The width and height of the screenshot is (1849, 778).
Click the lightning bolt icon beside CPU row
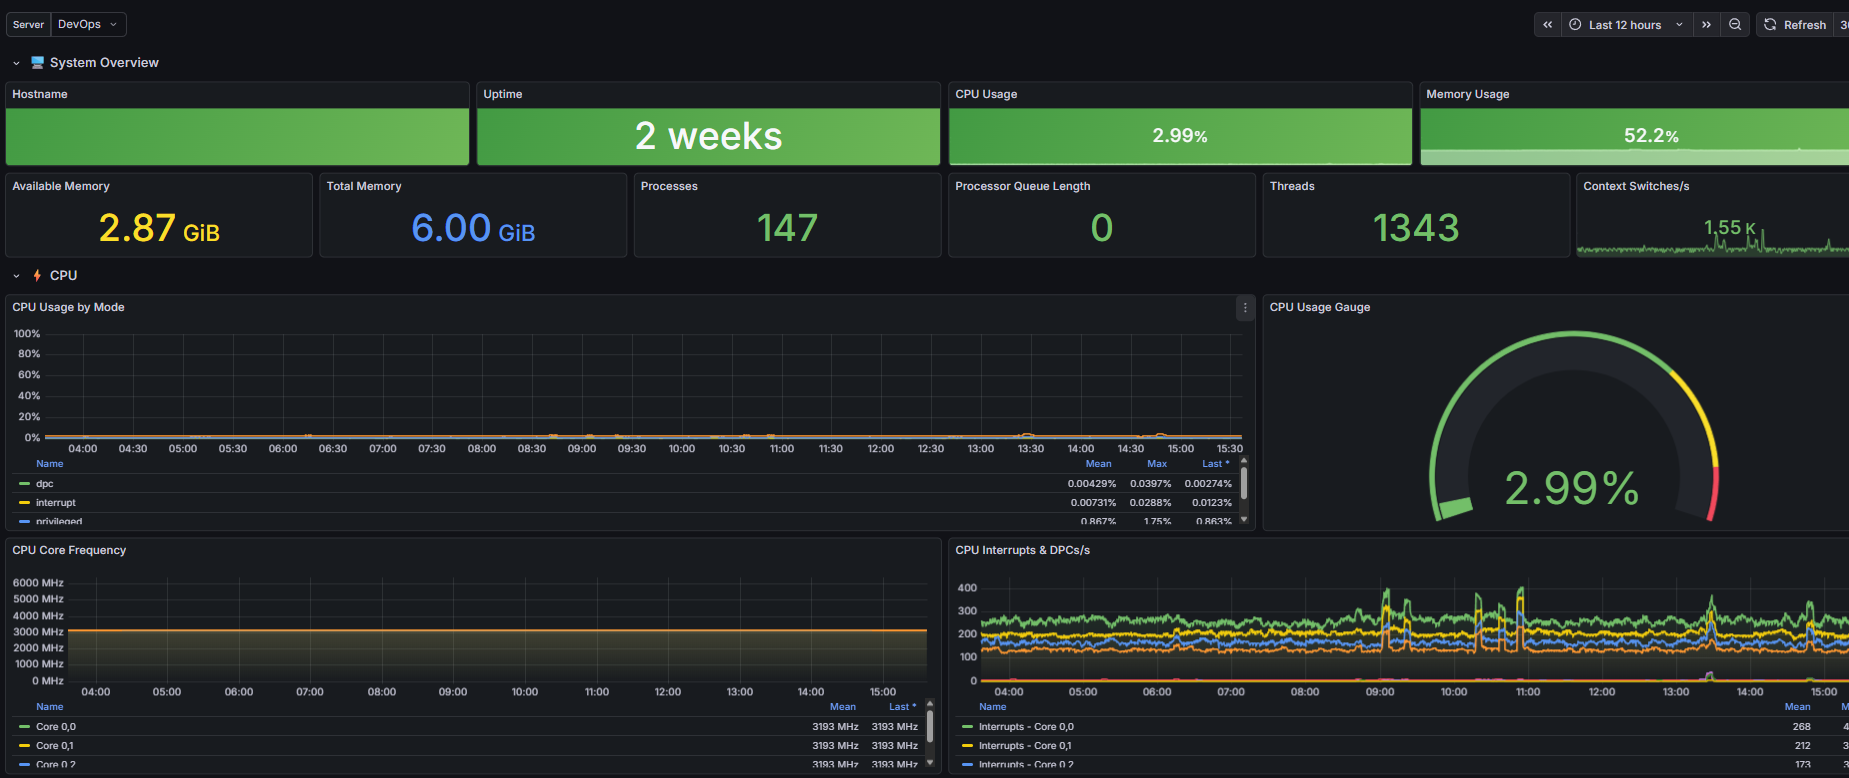coord(37,276)
